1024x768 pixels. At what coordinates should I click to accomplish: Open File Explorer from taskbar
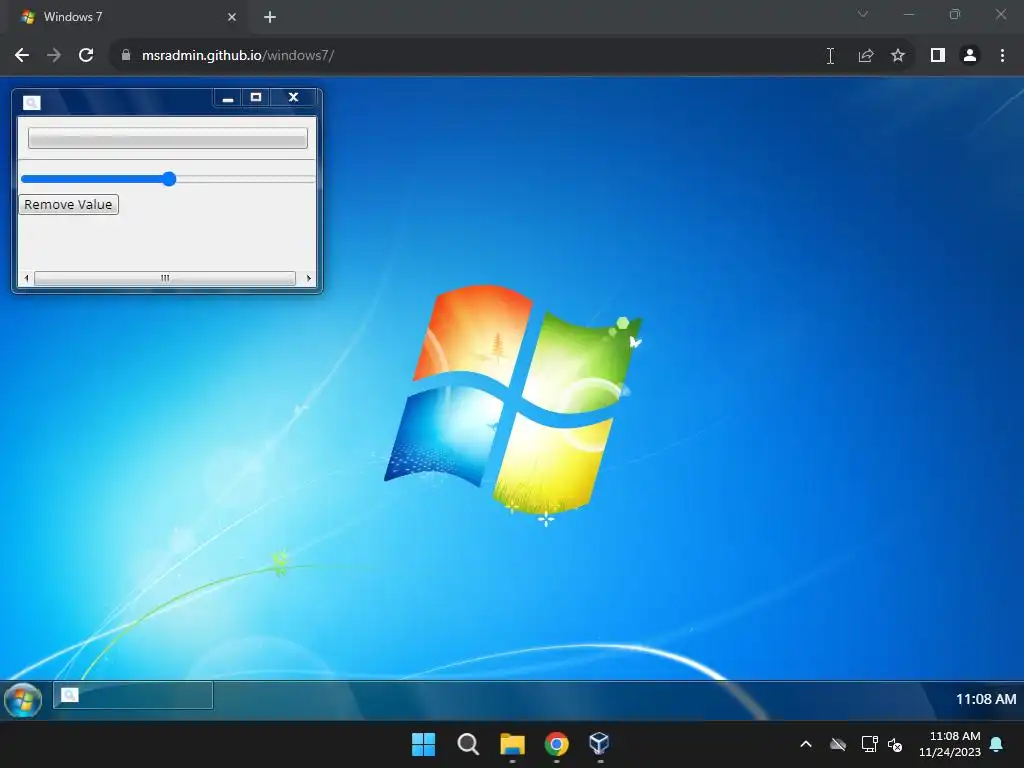512,744
